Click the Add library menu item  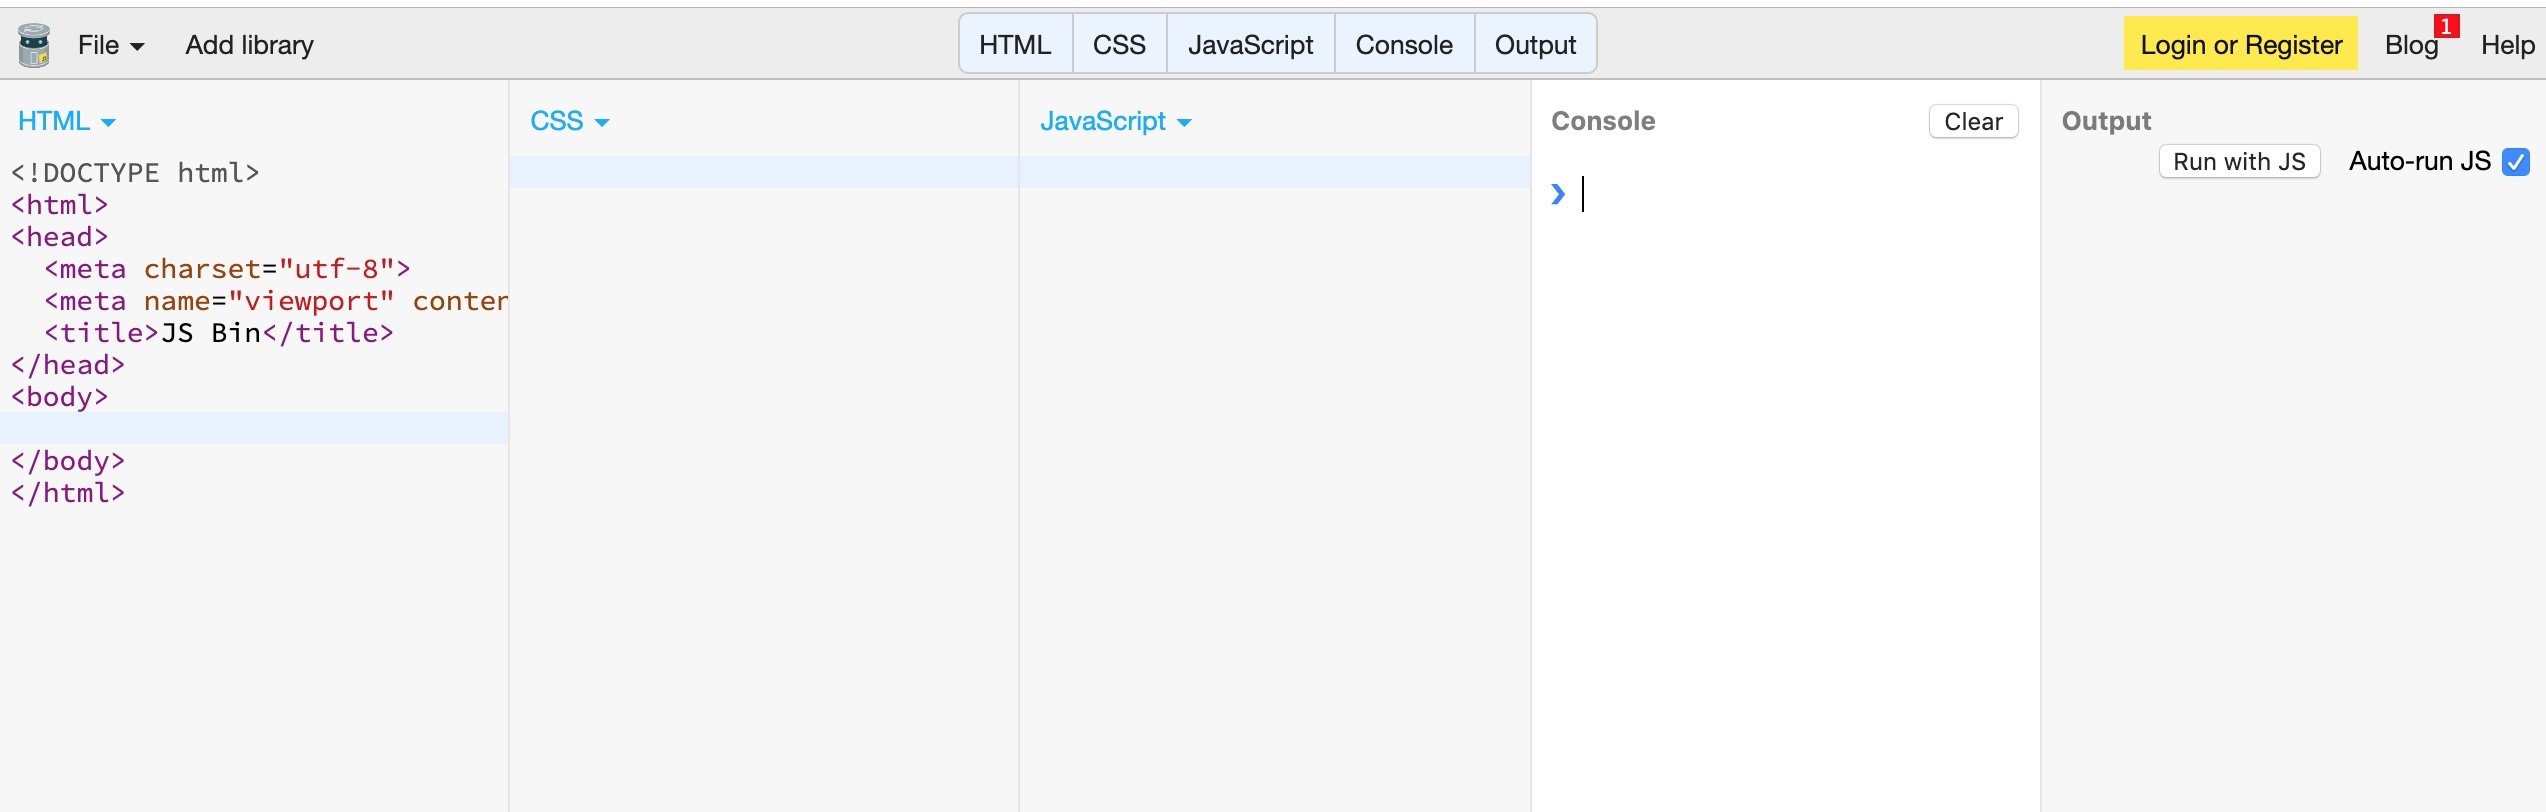click(249, 45)
